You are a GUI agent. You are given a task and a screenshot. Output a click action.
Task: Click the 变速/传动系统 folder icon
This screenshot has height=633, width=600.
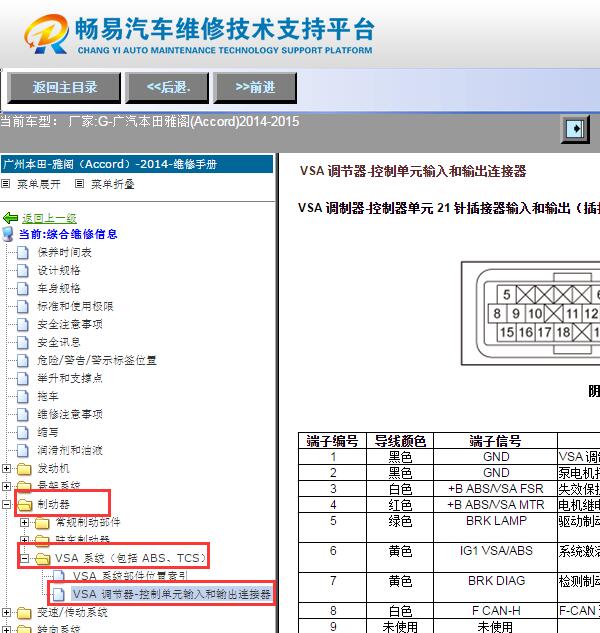24,613
